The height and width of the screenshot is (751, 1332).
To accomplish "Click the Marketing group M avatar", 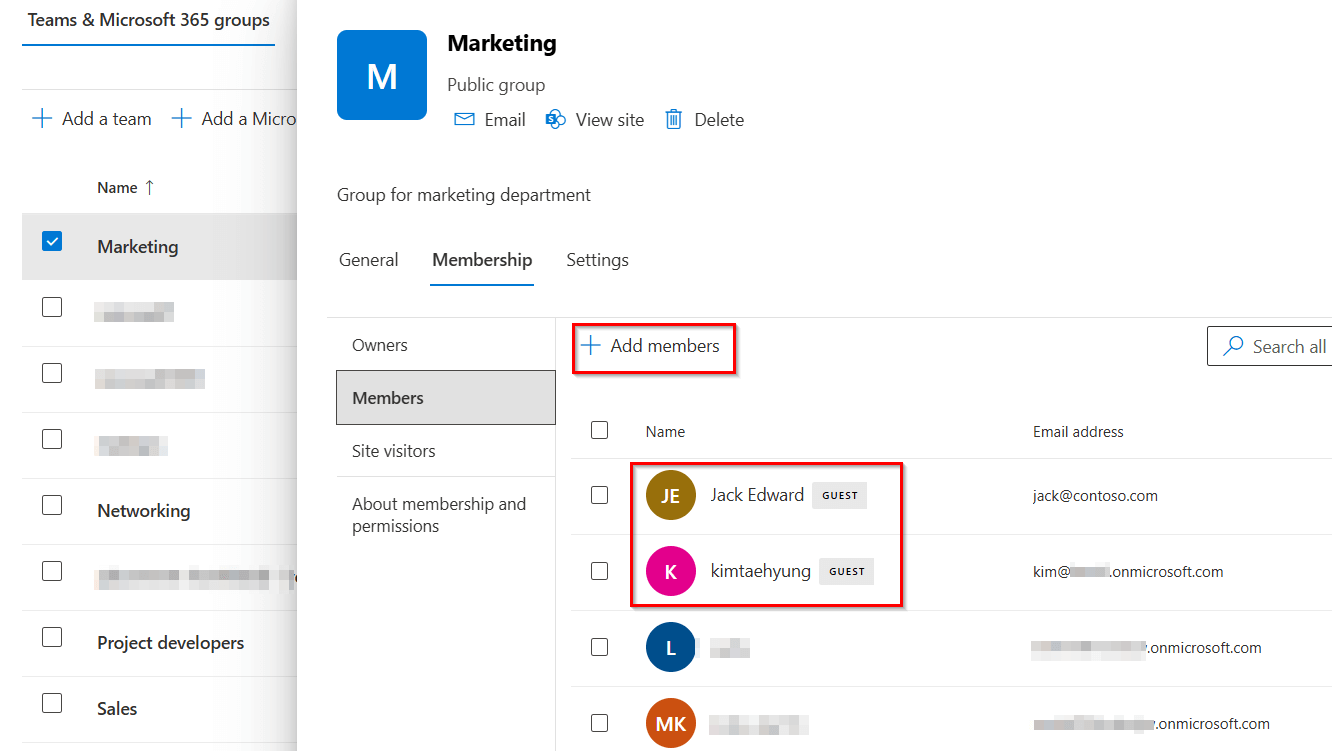I will pos(382,75).
